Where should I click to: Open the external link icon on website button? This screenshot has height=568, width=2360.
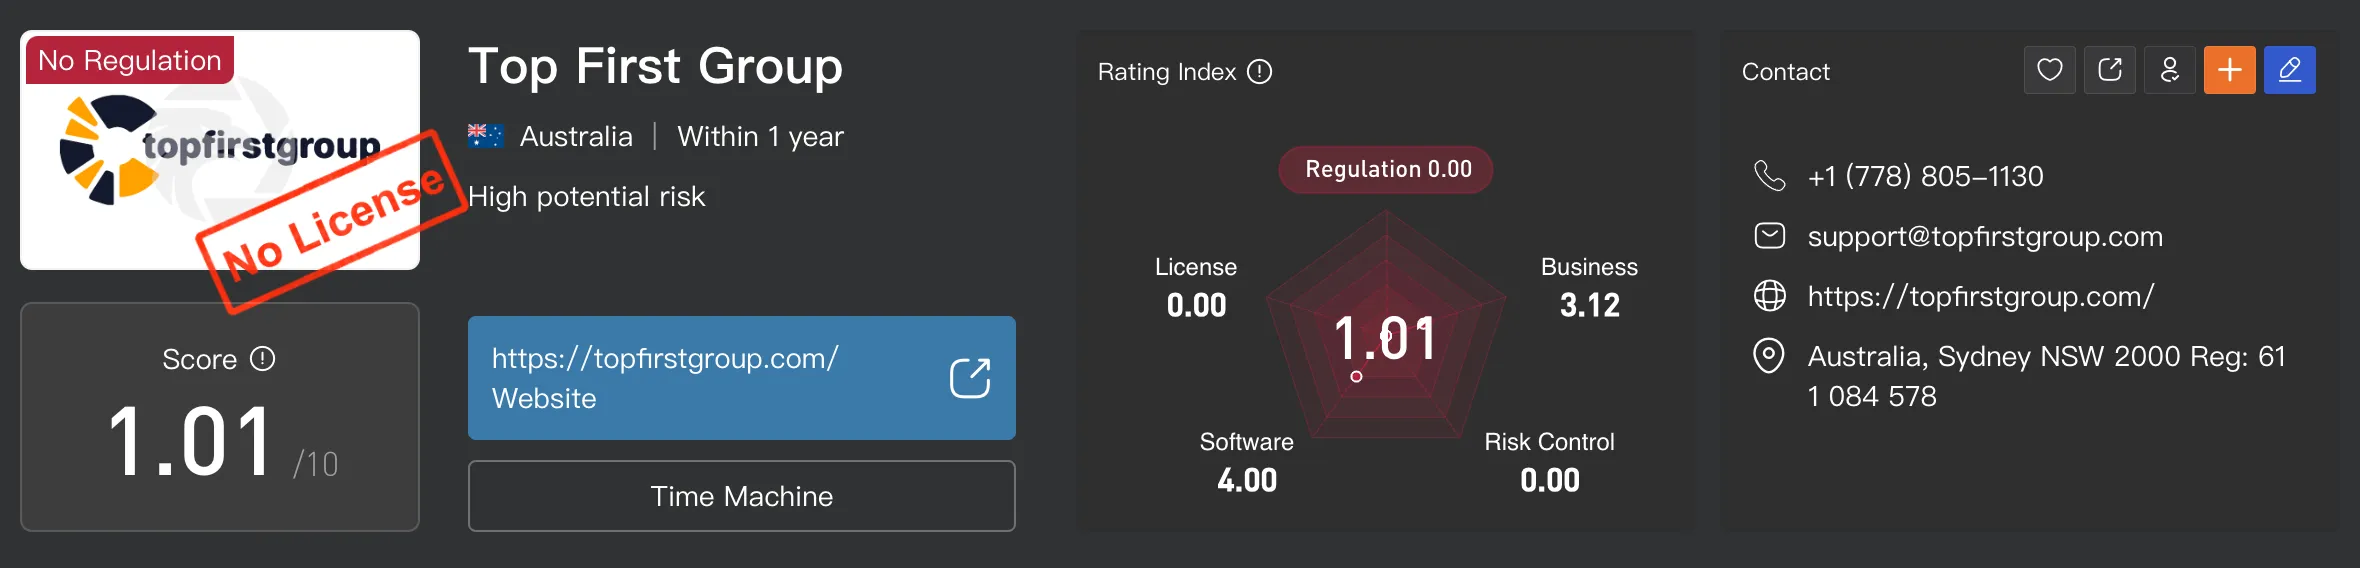(x=970, y=378)
